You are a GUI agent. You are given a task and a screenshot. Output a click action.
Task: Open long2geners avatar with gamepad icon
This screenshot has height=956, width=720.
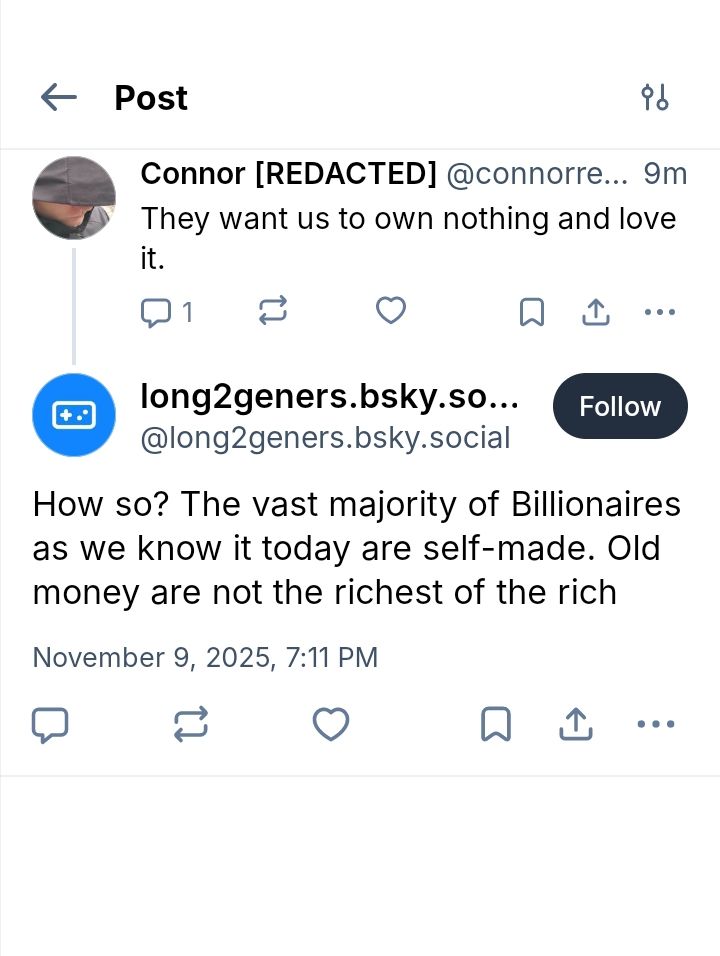pos(74,415)
